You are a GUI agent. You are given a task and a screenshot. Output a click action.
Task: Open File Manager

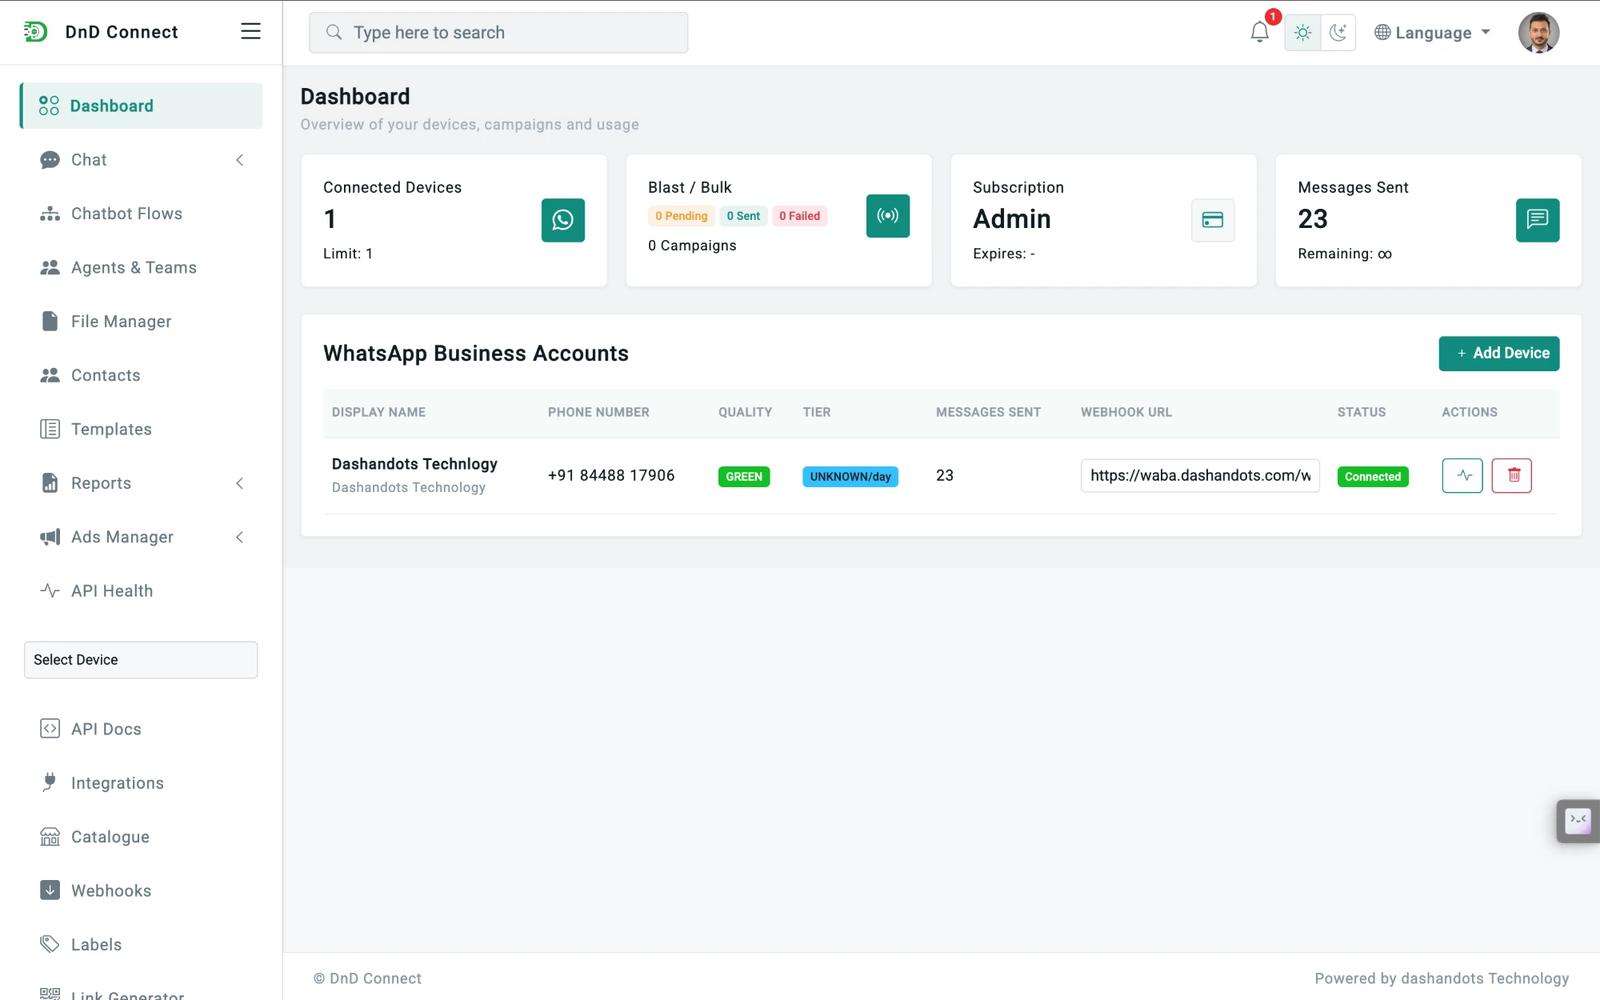(x=141, y=322)
